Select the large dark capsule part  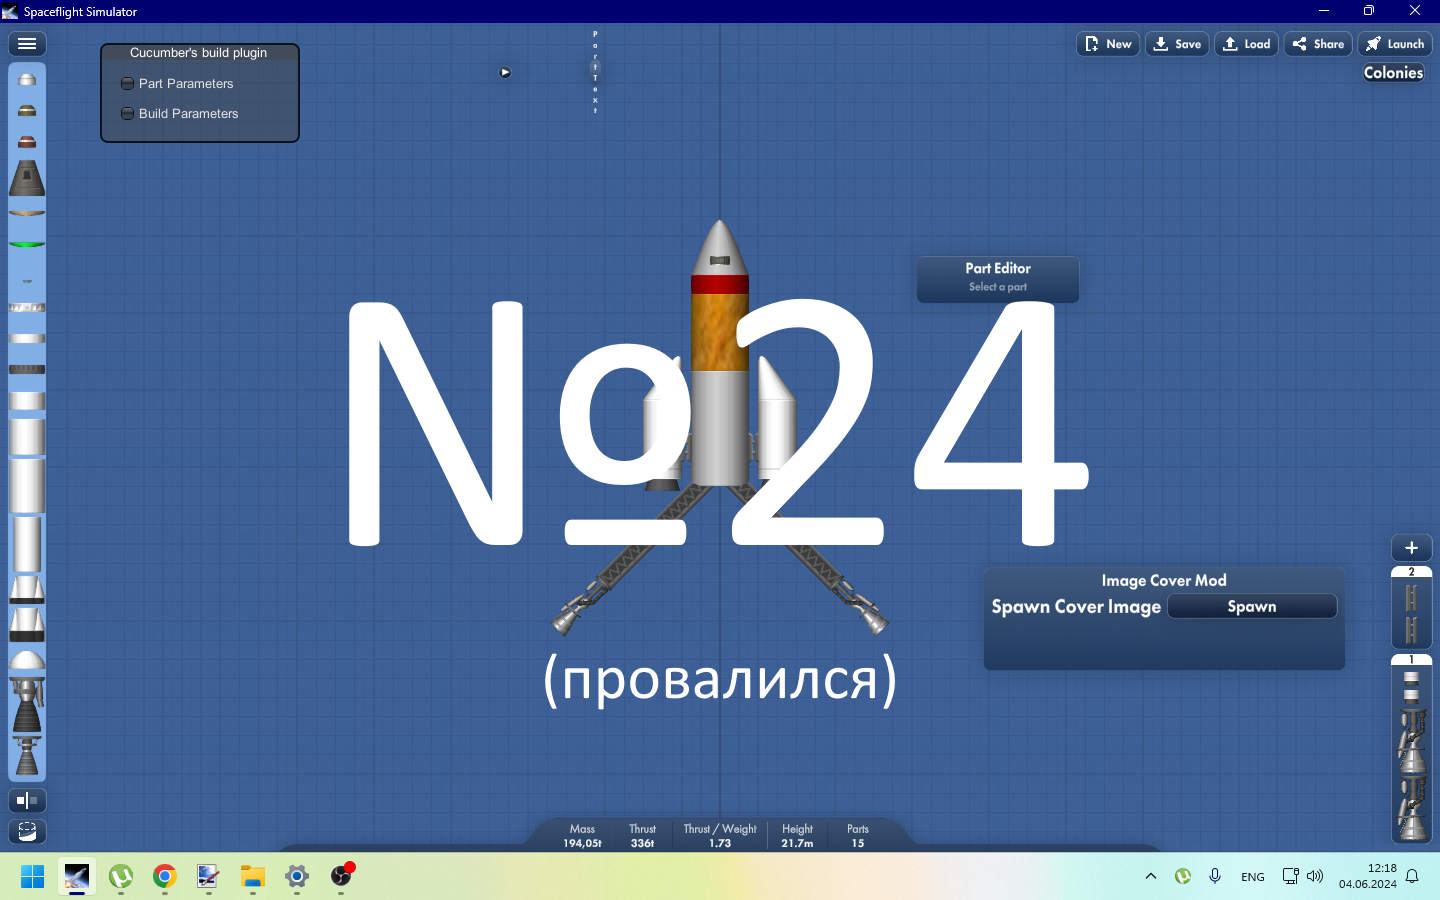[27, 178]
